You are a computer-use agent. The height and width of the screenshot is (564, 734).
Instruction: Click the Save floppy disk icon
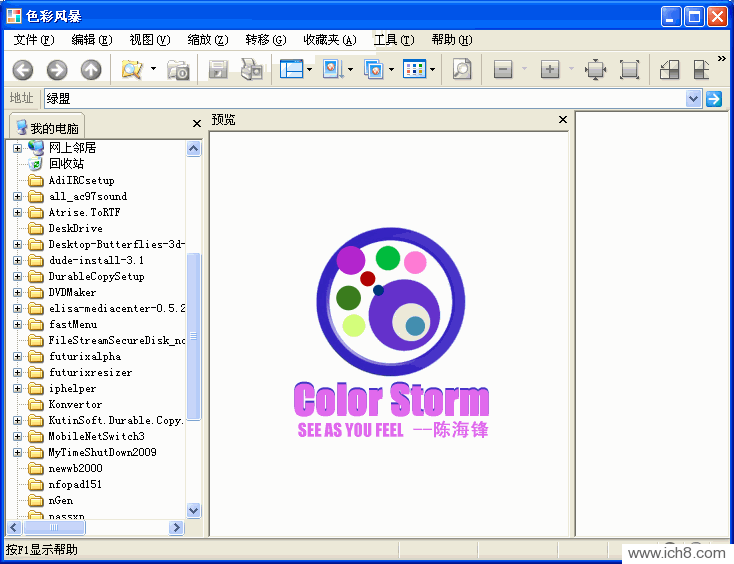tap(218, 70)
